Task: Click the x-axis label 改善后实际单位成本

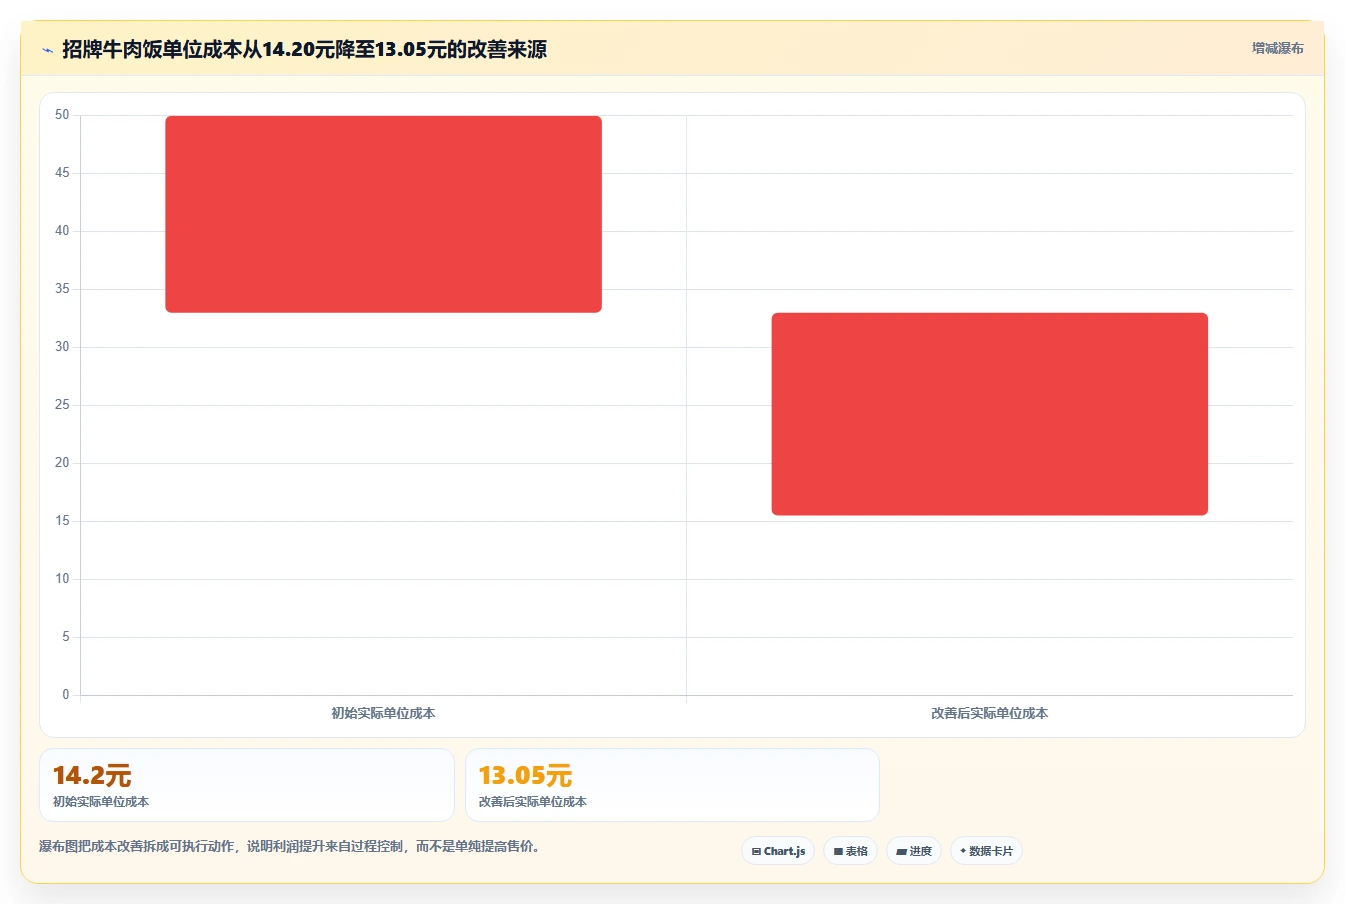Action: coord(989,713)
